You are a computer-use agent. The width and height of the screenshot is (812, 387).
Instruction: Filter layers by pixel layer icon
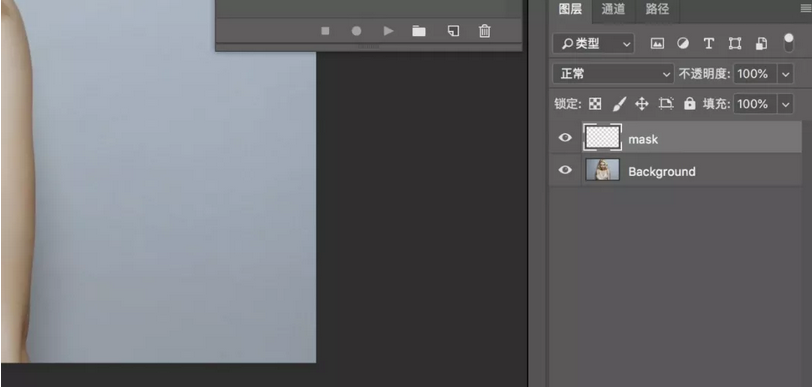coord(657,44)
